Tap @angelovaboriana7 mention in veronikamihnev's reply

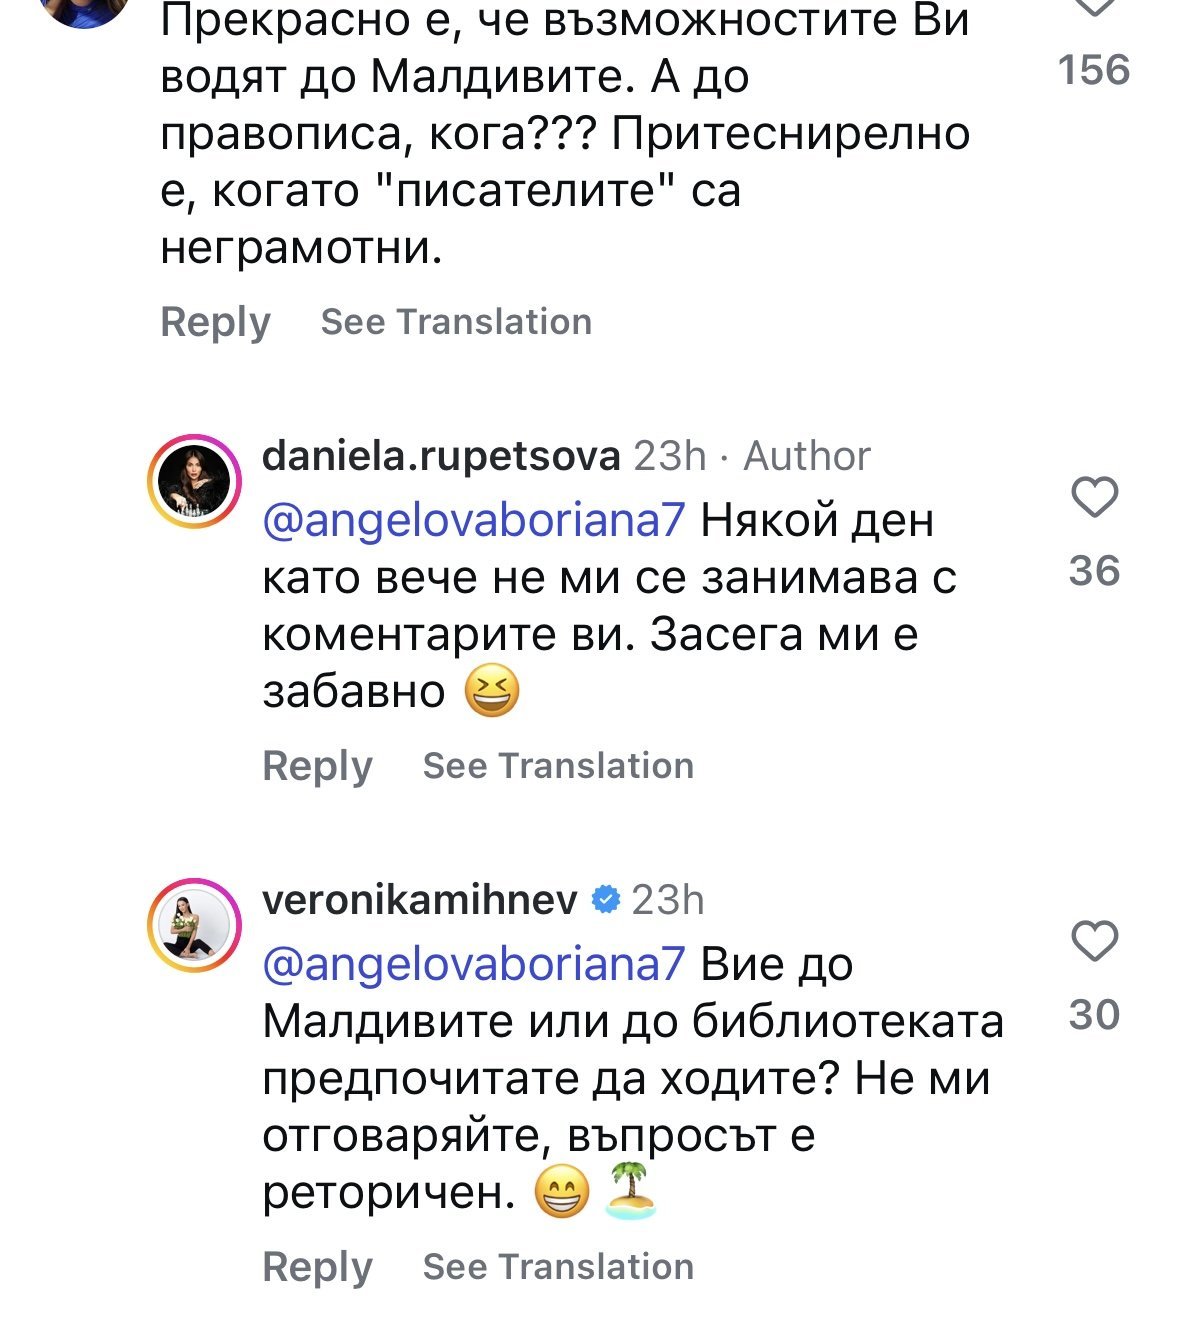pyautogui.click(x=473, y=965)
